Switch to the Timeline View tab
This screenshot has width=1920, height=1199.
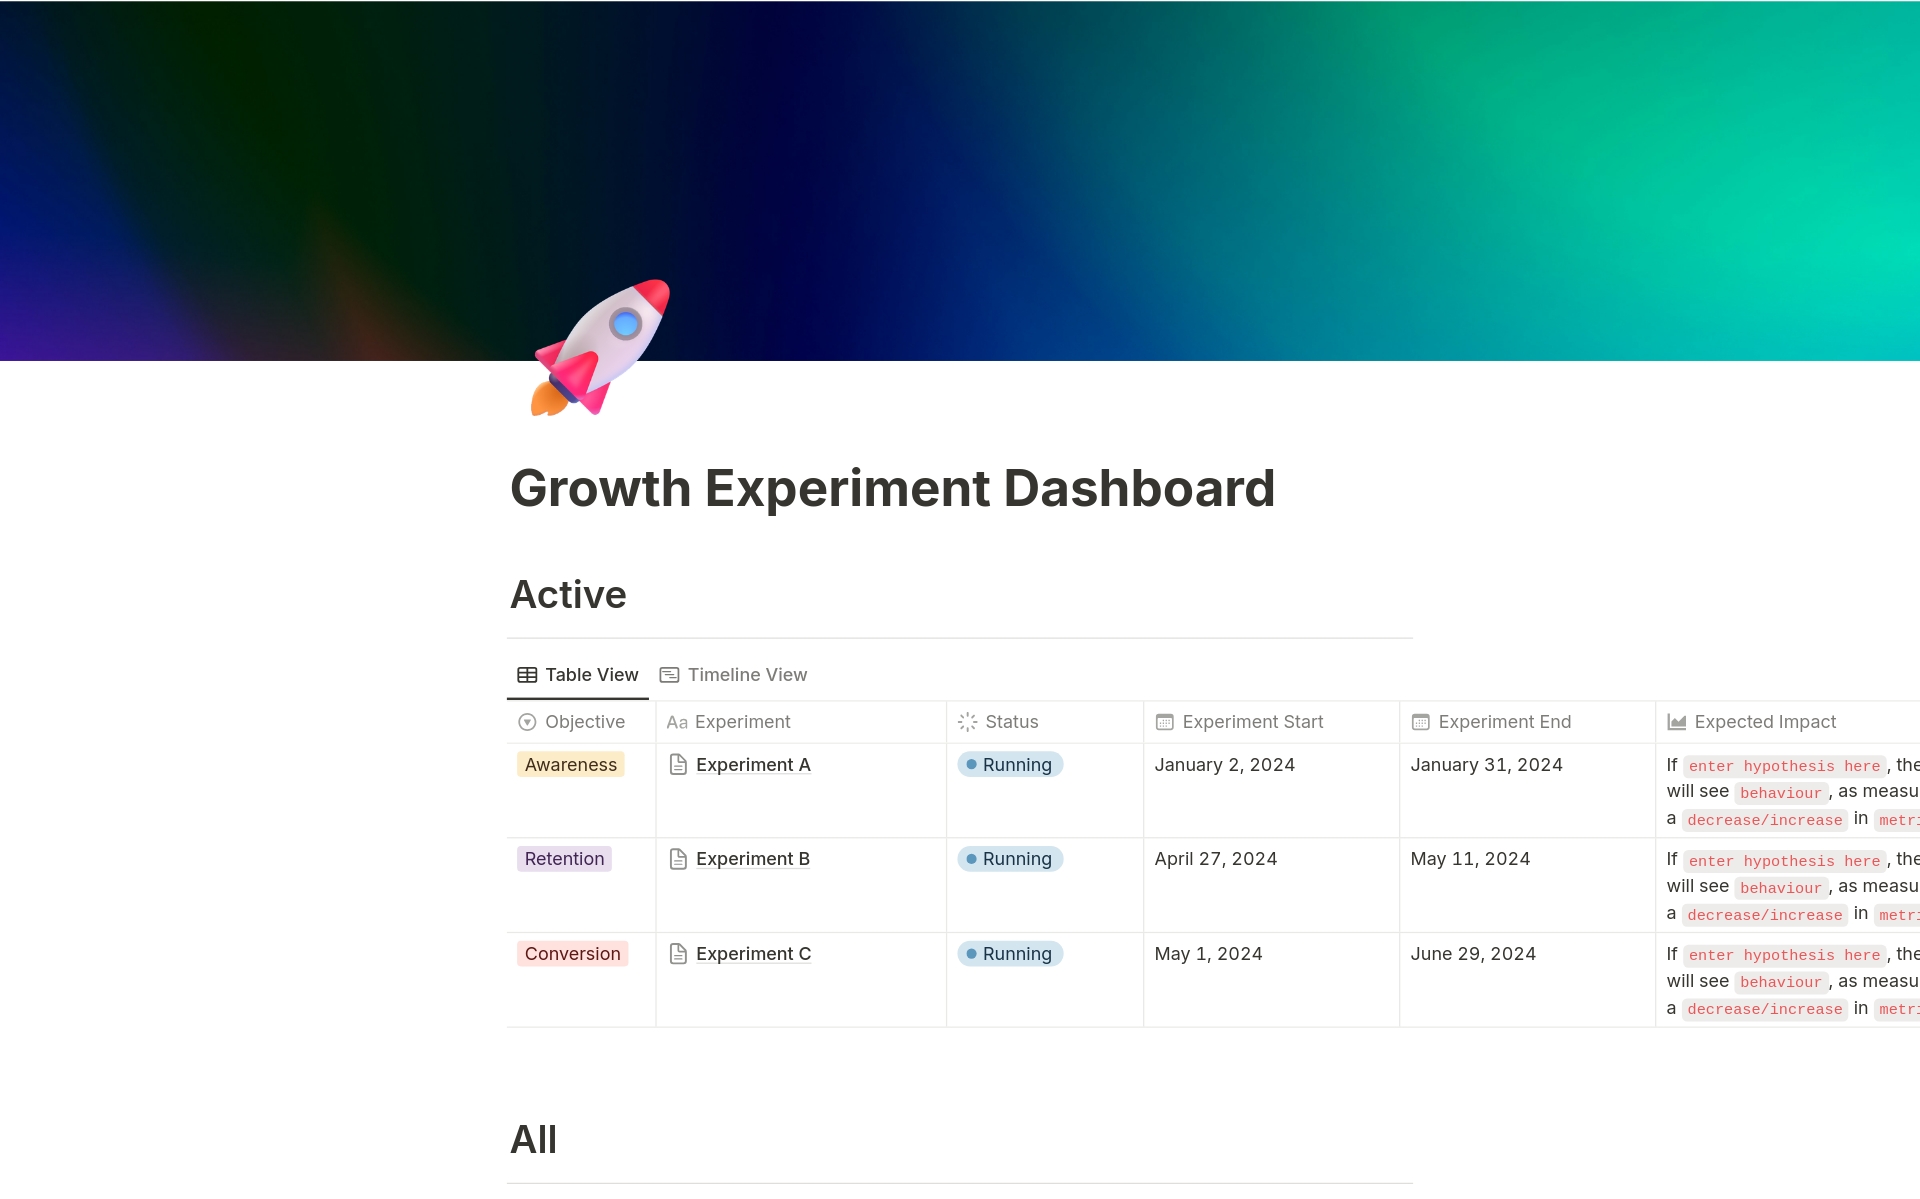pos(733,675)
